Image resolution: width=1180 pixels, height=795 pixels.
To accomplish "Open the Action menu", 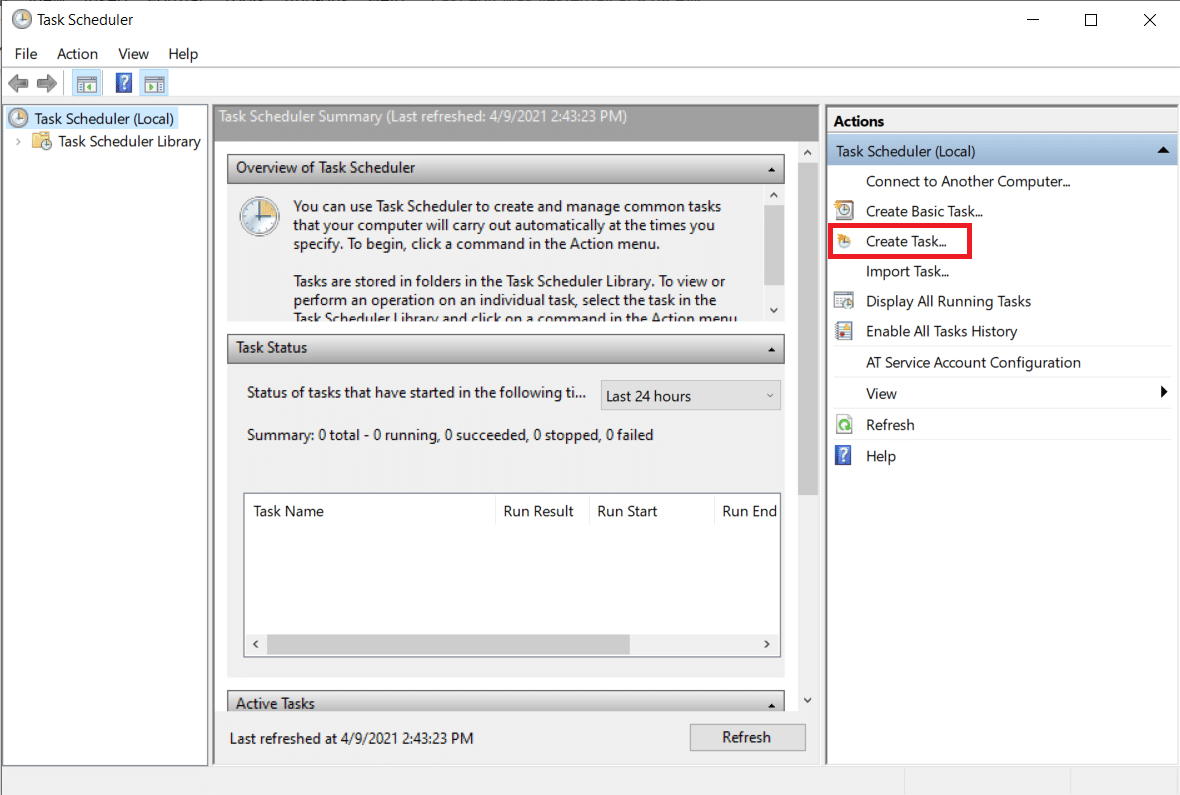I will 78,54.
